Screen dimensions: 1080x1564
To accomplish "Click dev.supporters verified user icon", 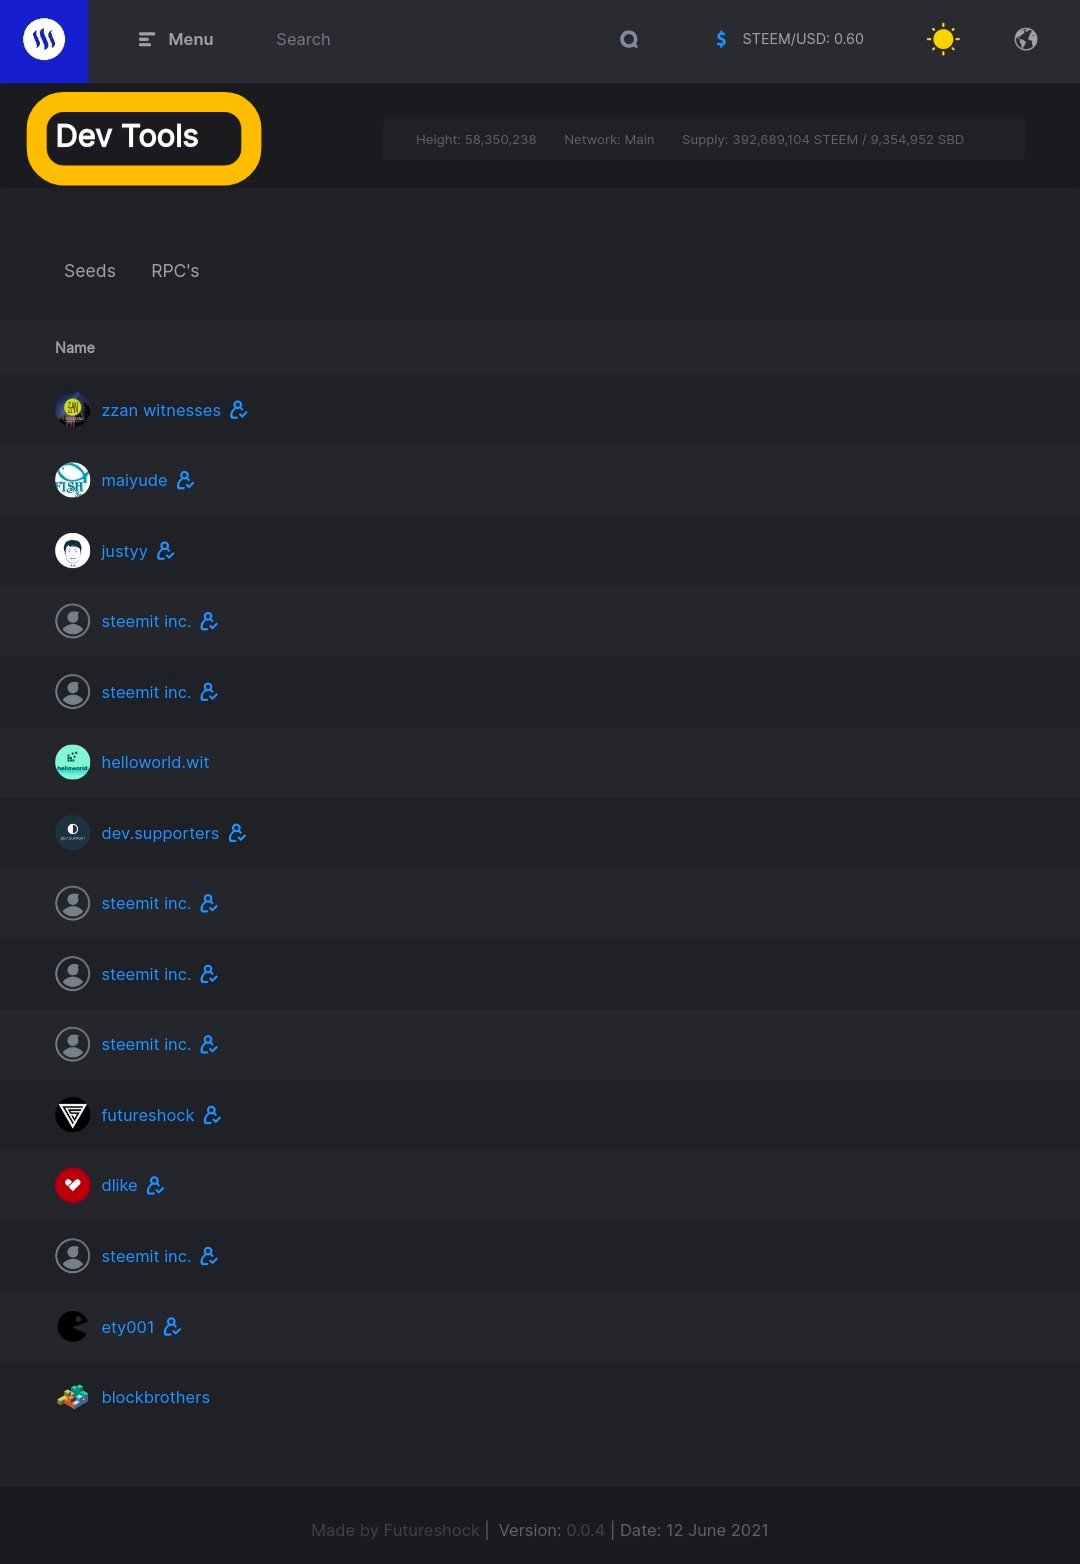I will click(237, 833).
